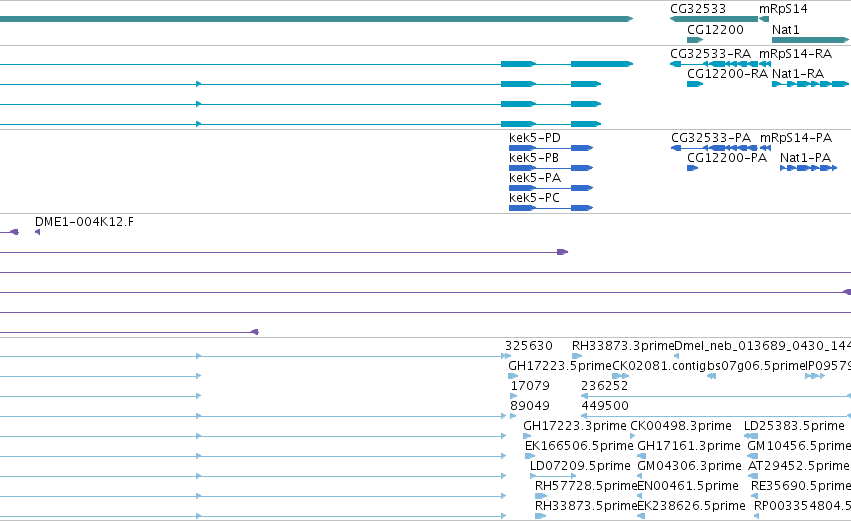851x521 pixels.
Task: Select the kek5-PC protein feature label
Action: tap(534, 198)
